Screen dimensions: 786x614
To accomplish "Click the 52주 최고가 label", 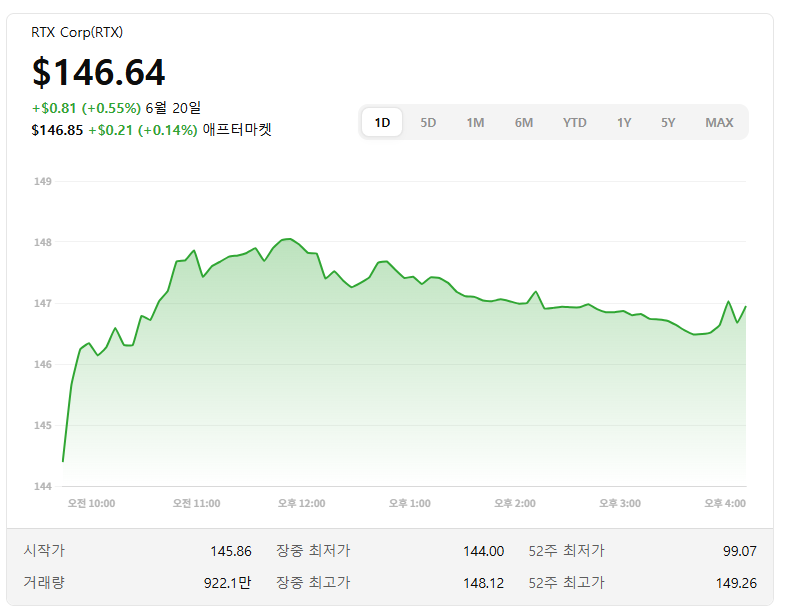I will point(566,582).
